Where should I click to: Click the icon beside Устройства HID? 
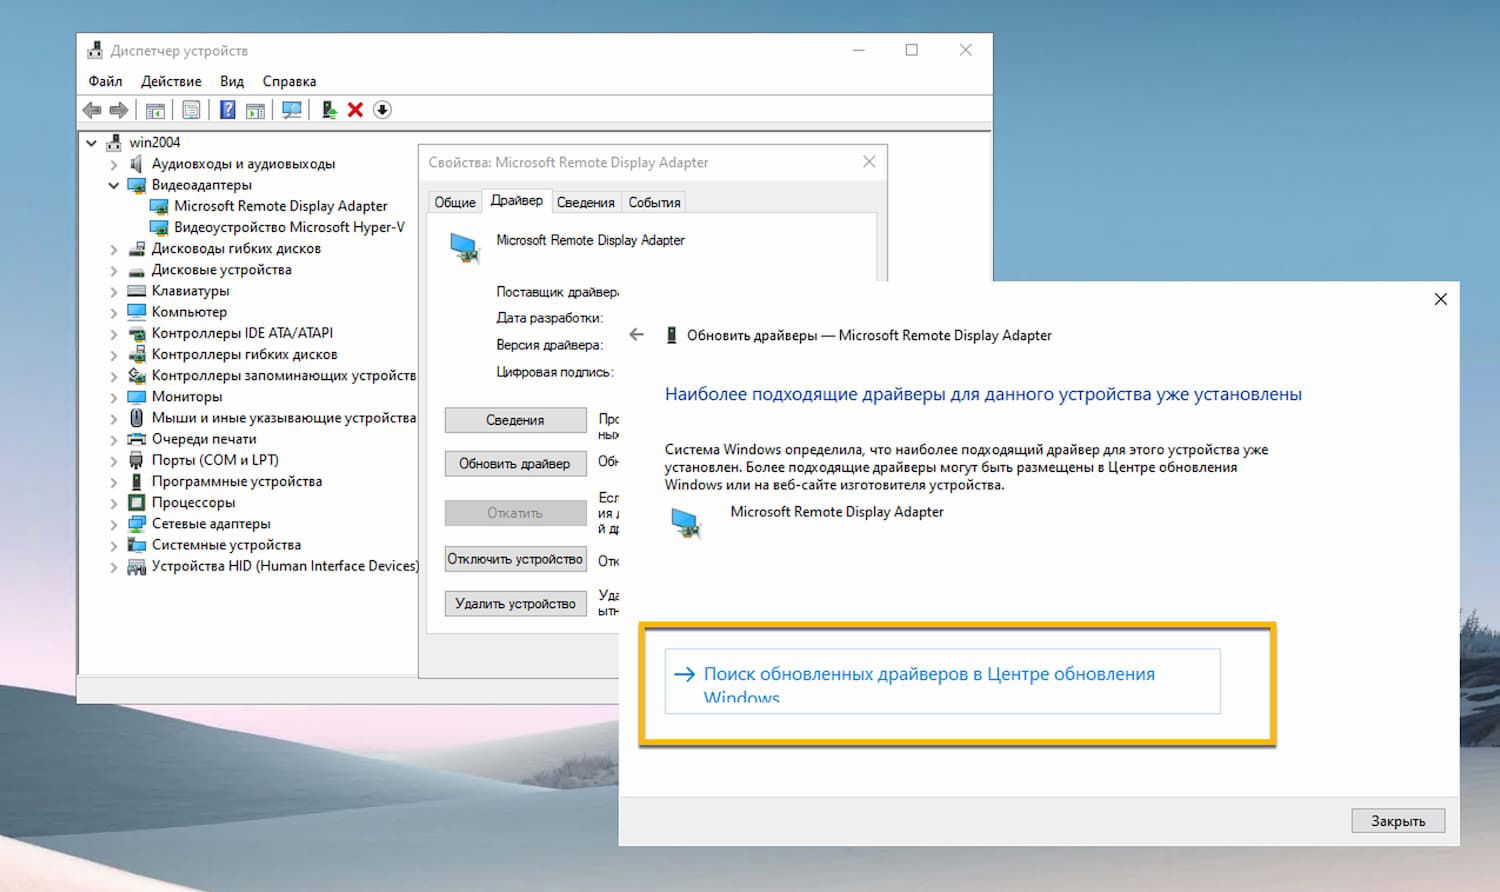pos(137,566)
